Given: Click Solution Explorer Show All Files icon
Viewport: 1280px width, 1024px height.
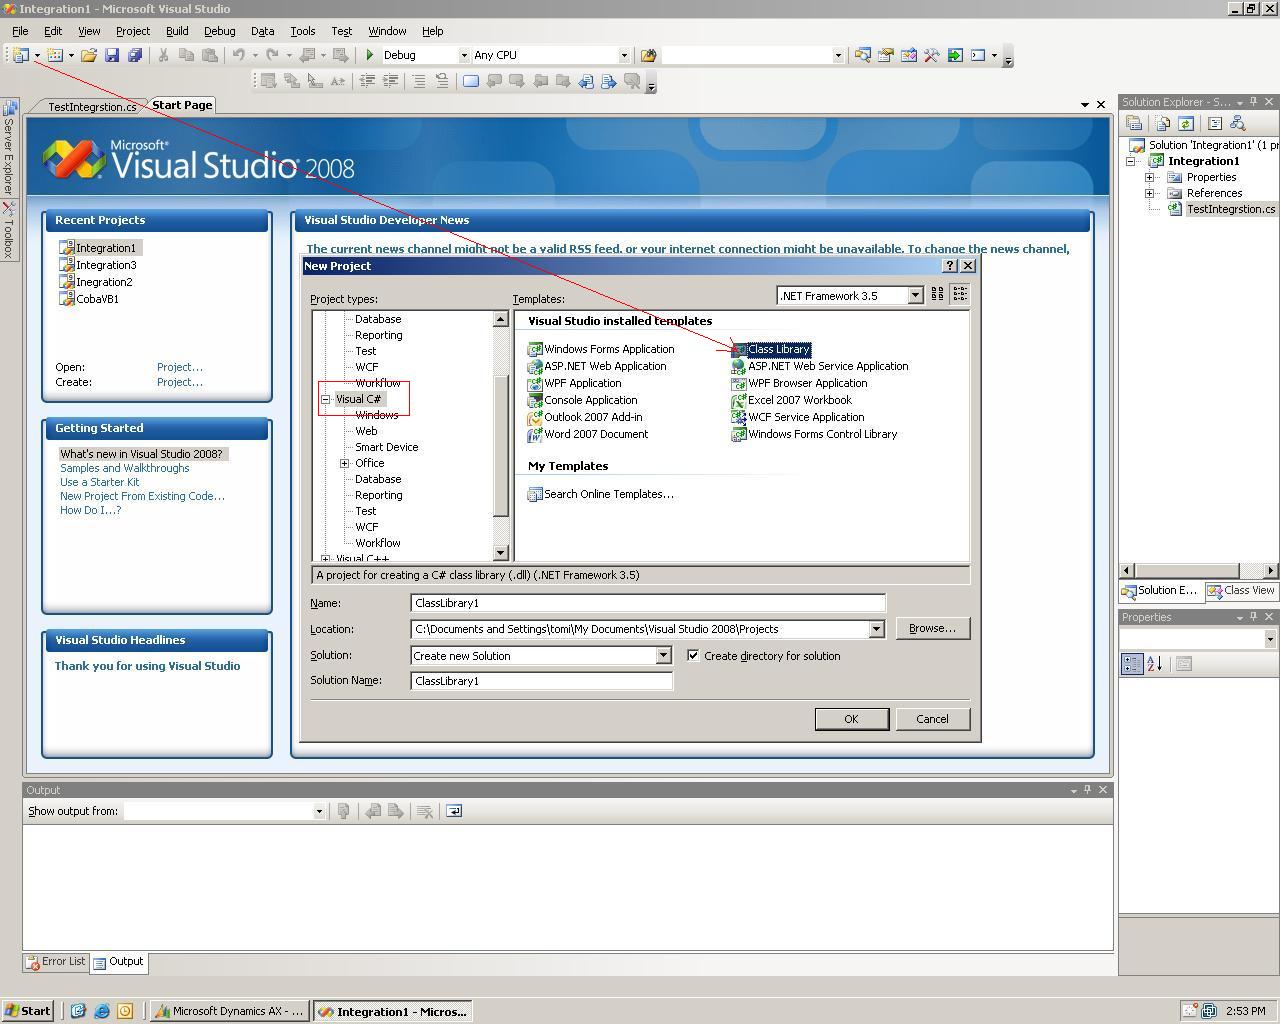Looking at the screenshot, I should [x=1162, y=123].
